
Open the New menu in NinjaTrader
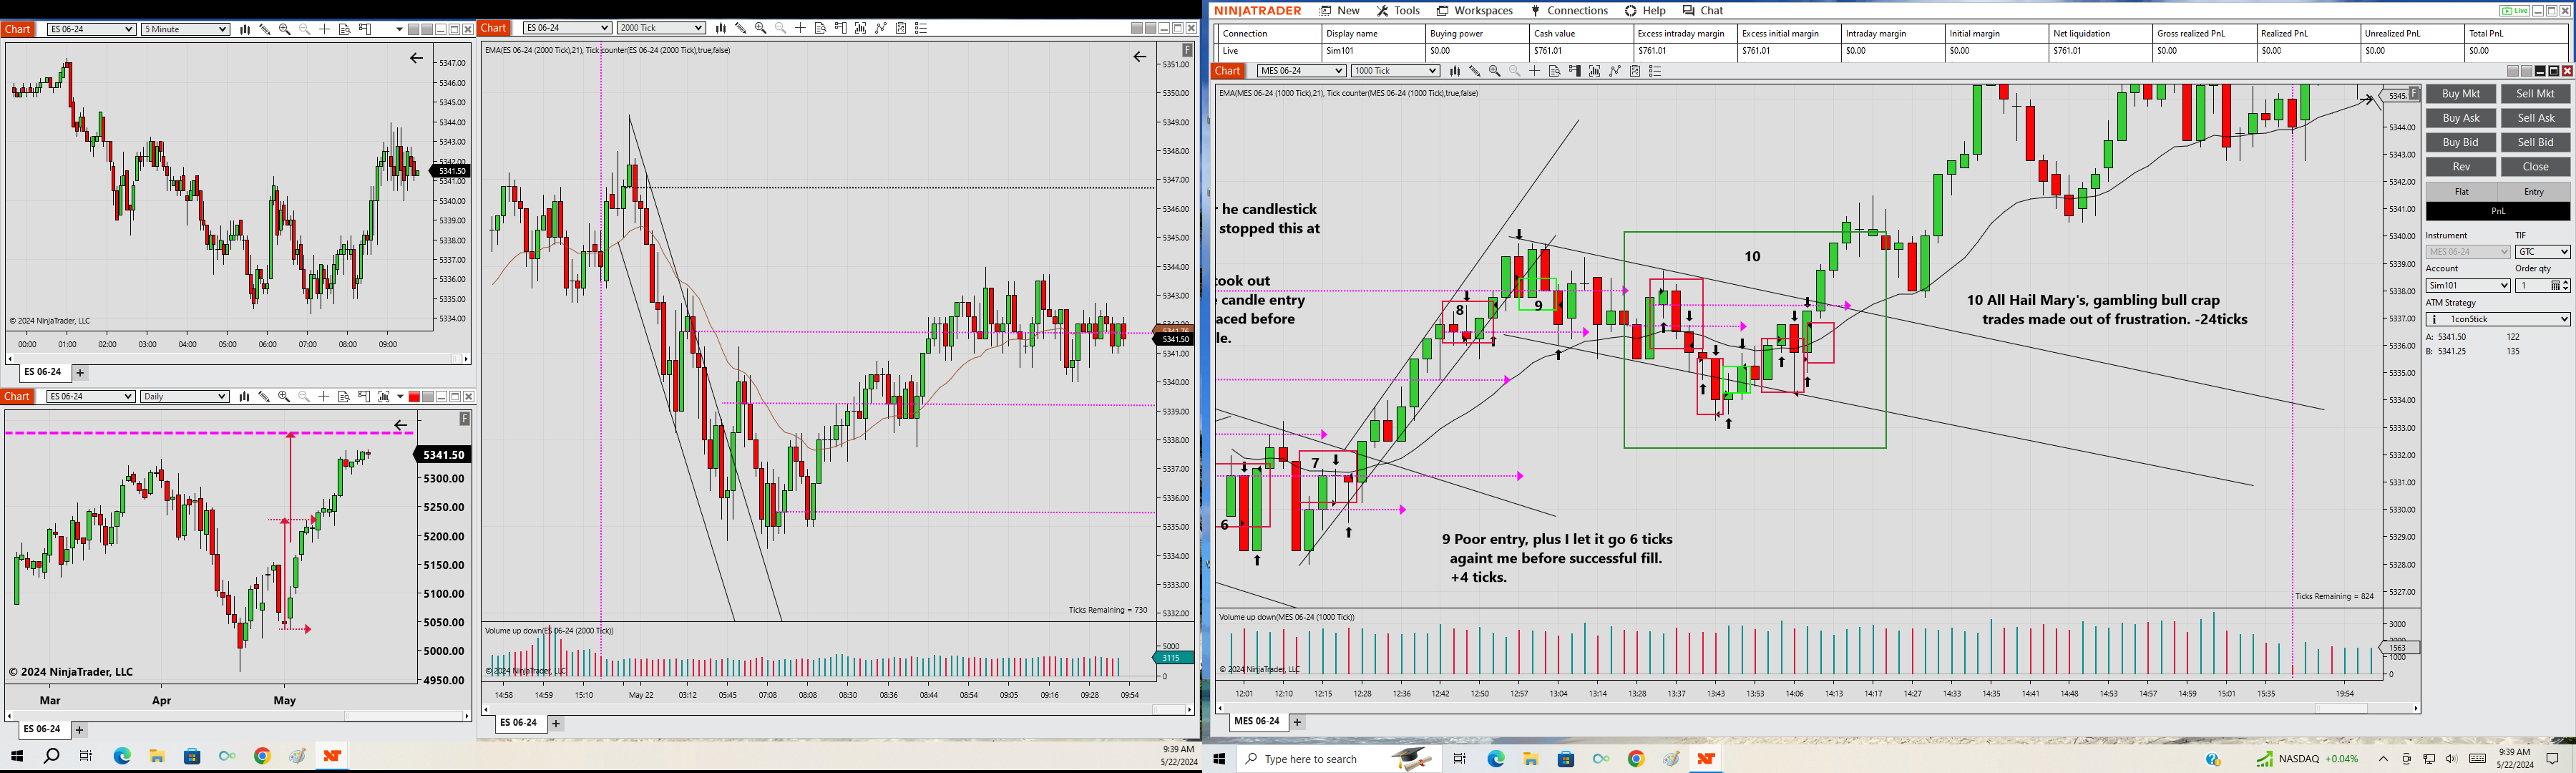pos(1340,11)
